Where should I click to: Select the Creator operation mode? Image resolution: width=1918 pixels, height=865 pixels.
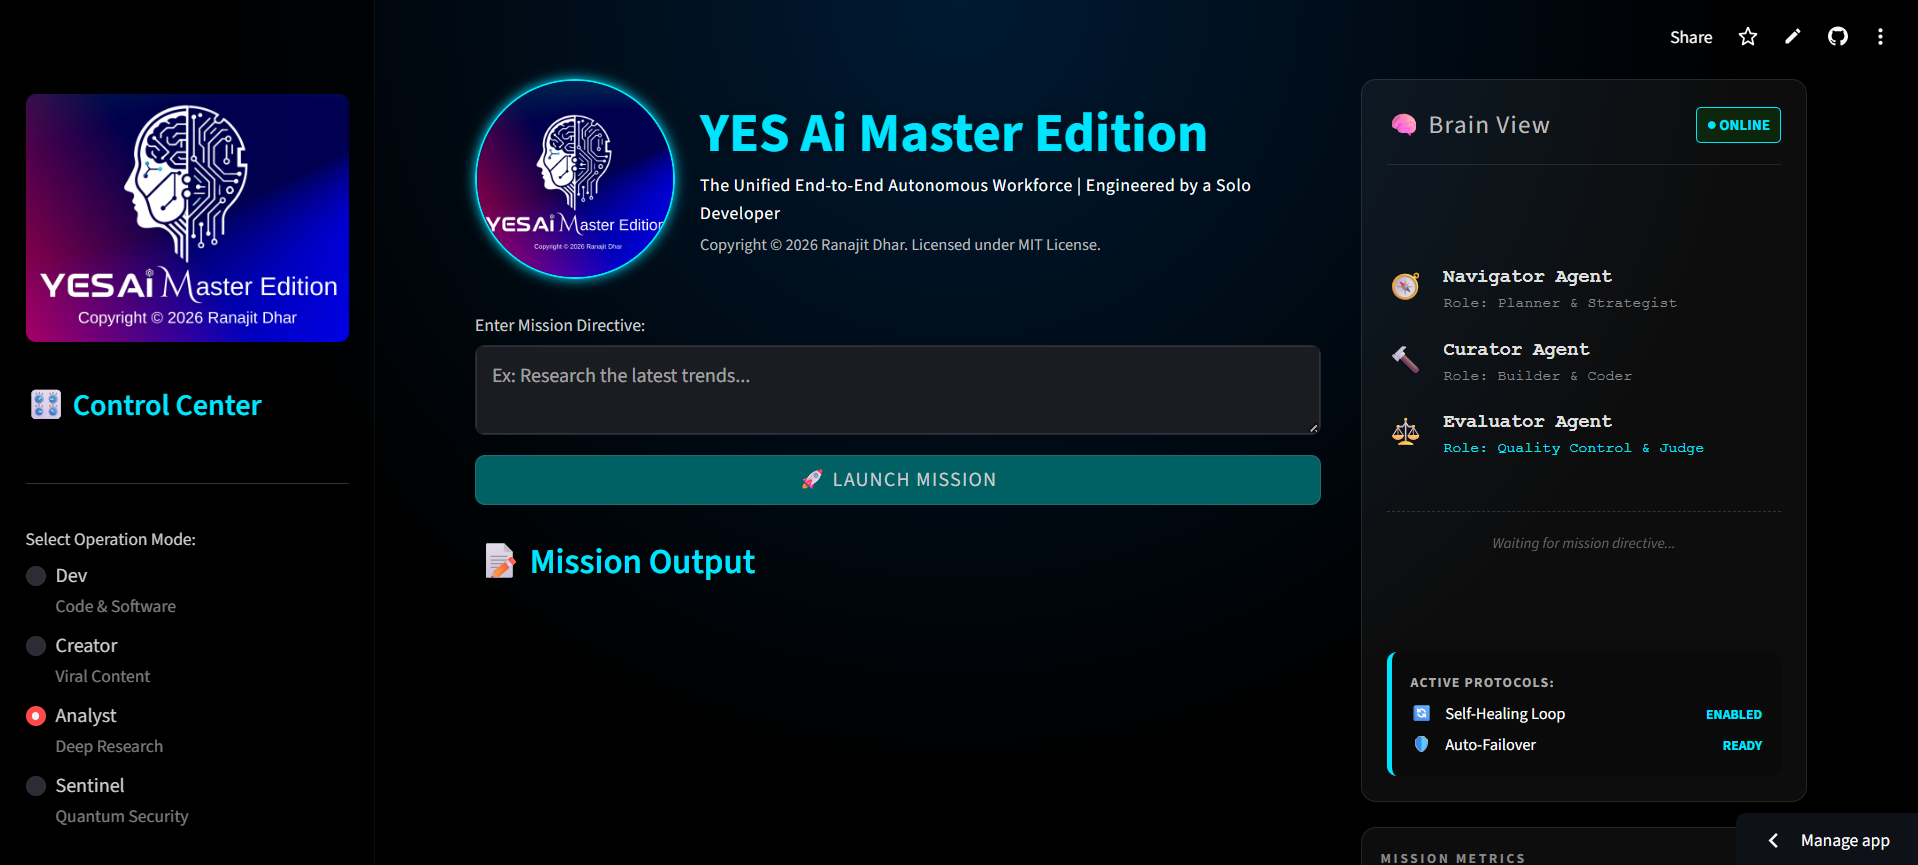point(36,646)
